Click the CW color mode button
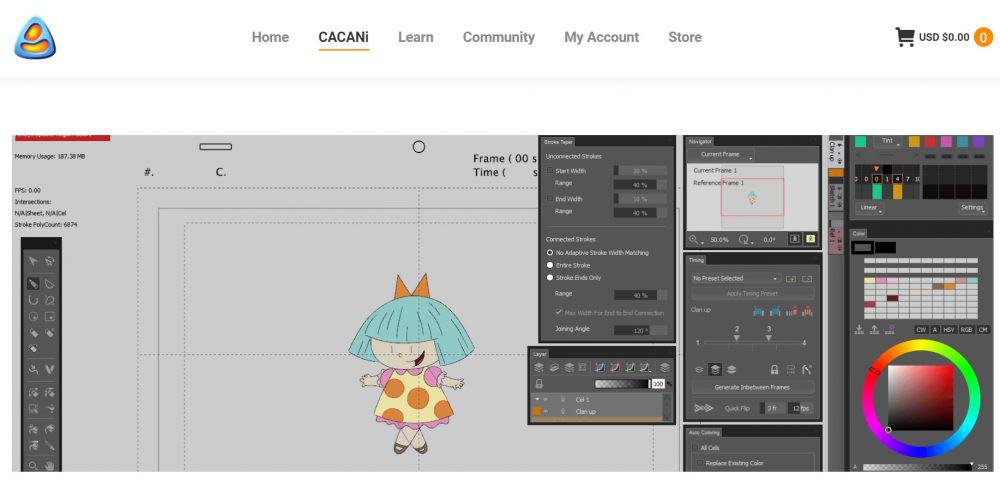This screenshot has height=481, width=1000. coord(921,329)
